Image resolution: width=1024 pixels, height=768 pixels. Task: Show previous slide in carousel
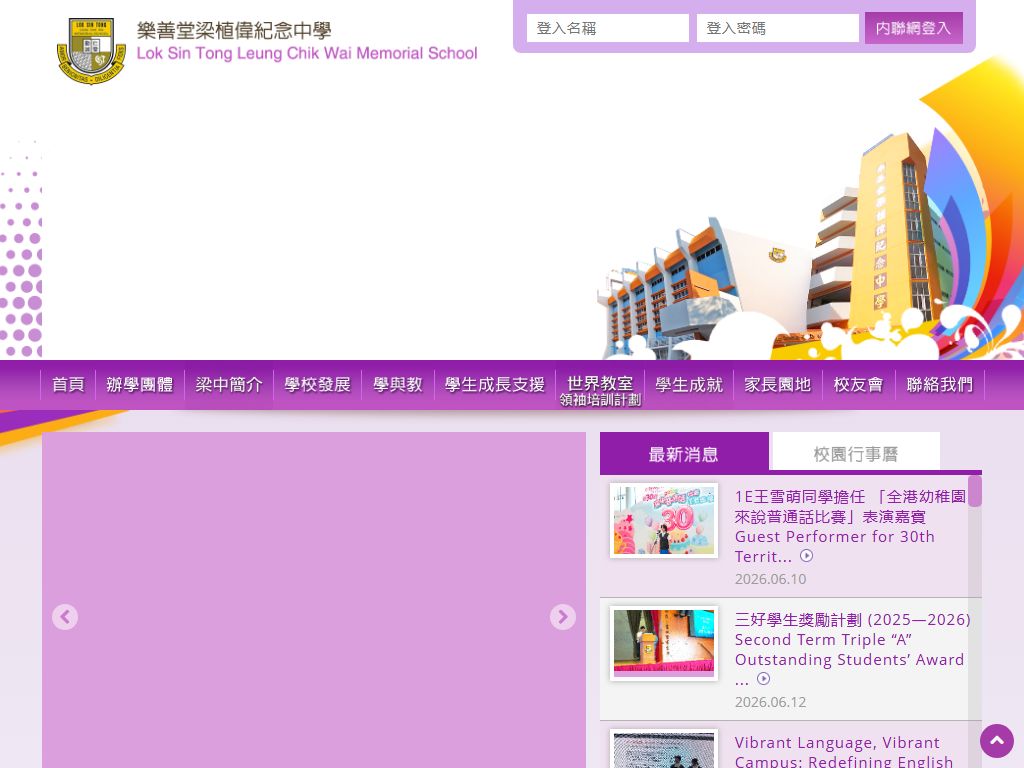click(x=65, y=617)
